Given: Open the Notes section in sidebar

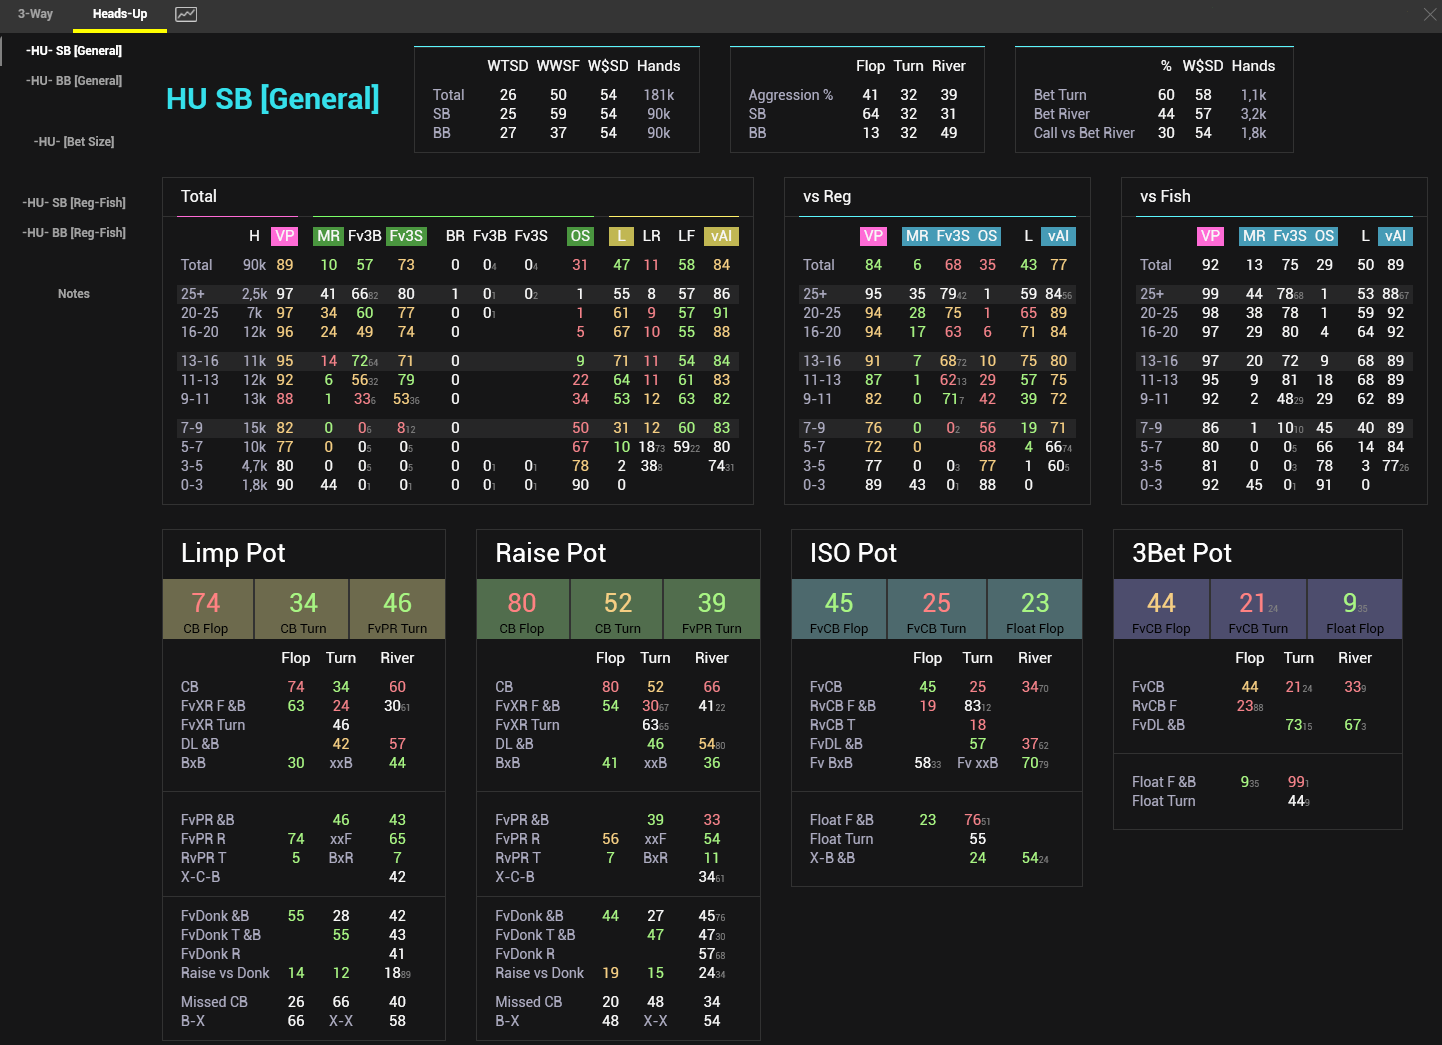Looking at the screenshot, I should pyautogui.click(x=74, y=294).
